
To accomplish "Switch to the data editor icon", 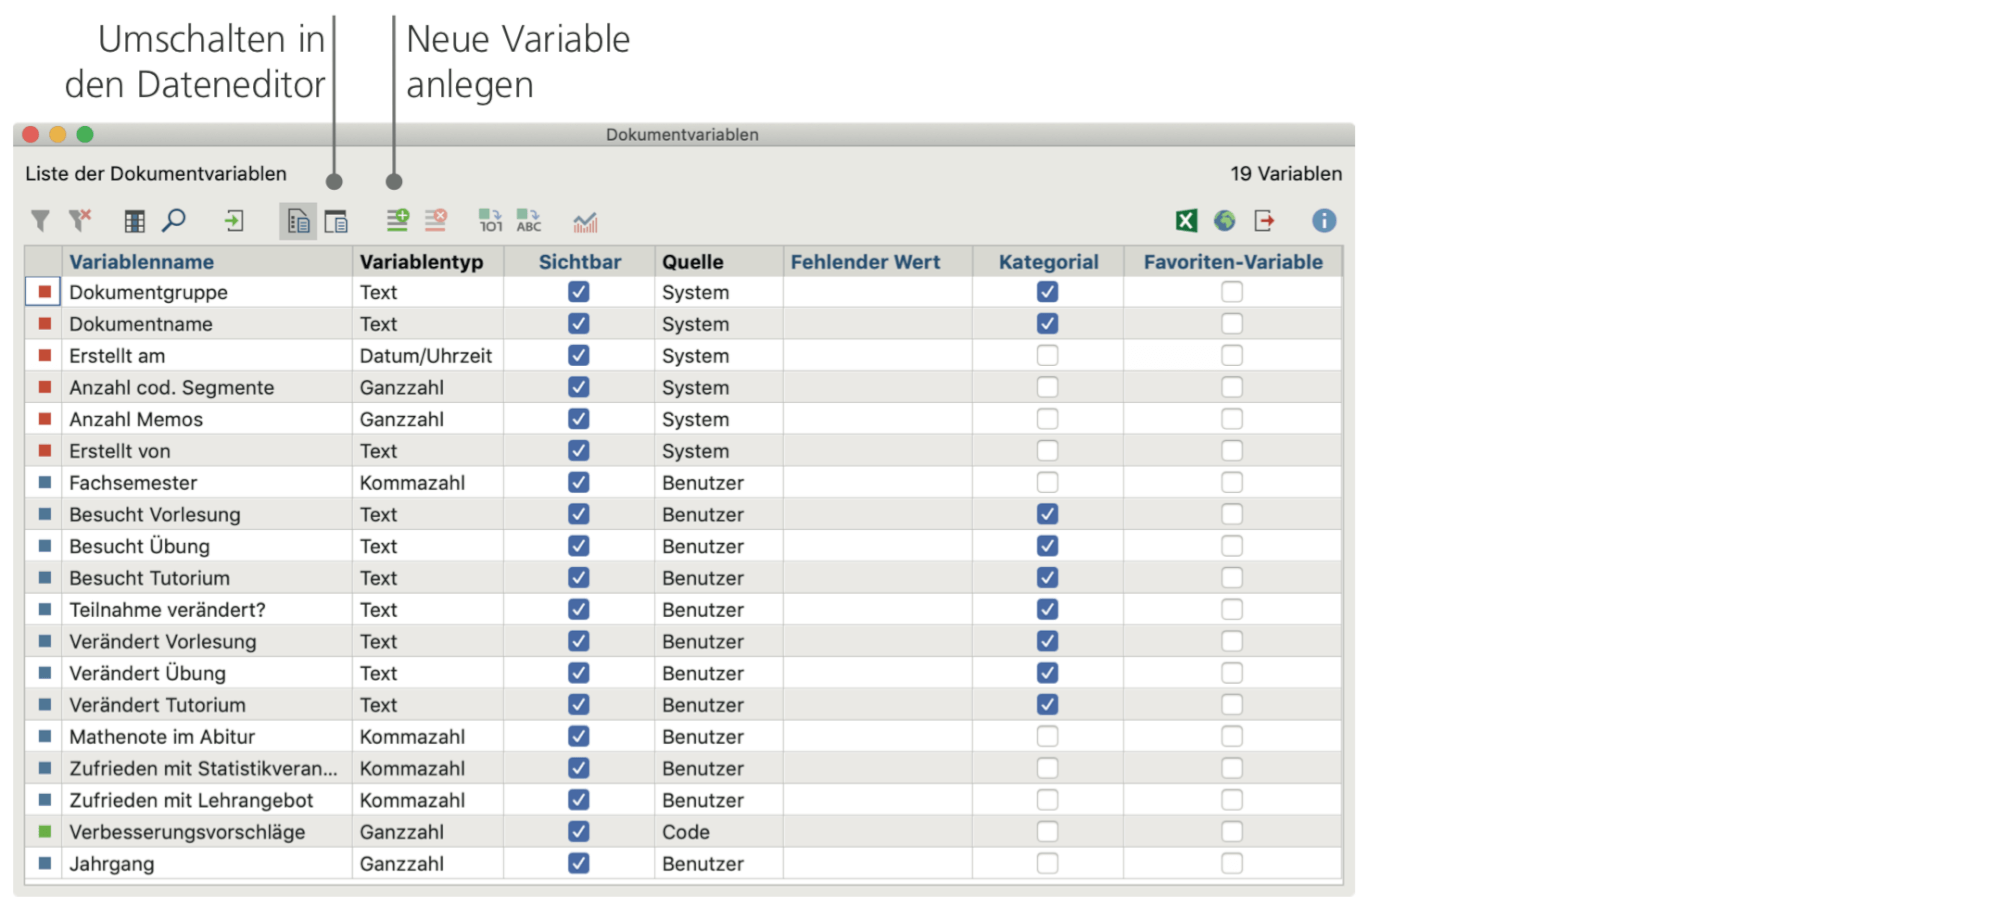I will [x=337, y=221].
